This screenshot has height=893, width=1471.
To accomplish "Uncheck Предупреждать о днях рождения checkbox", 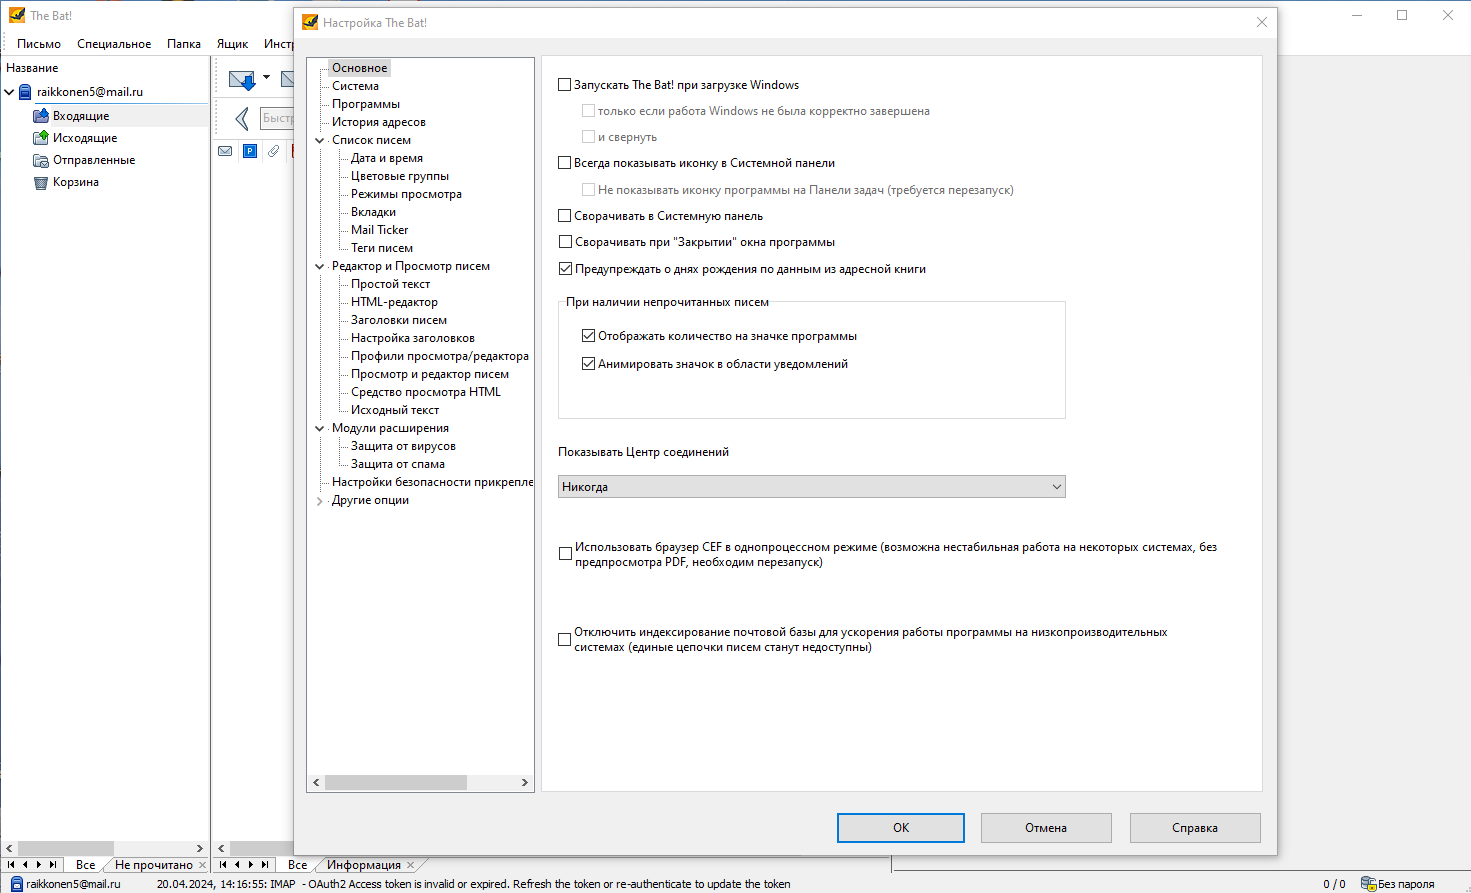I will (x=565, y=269).
